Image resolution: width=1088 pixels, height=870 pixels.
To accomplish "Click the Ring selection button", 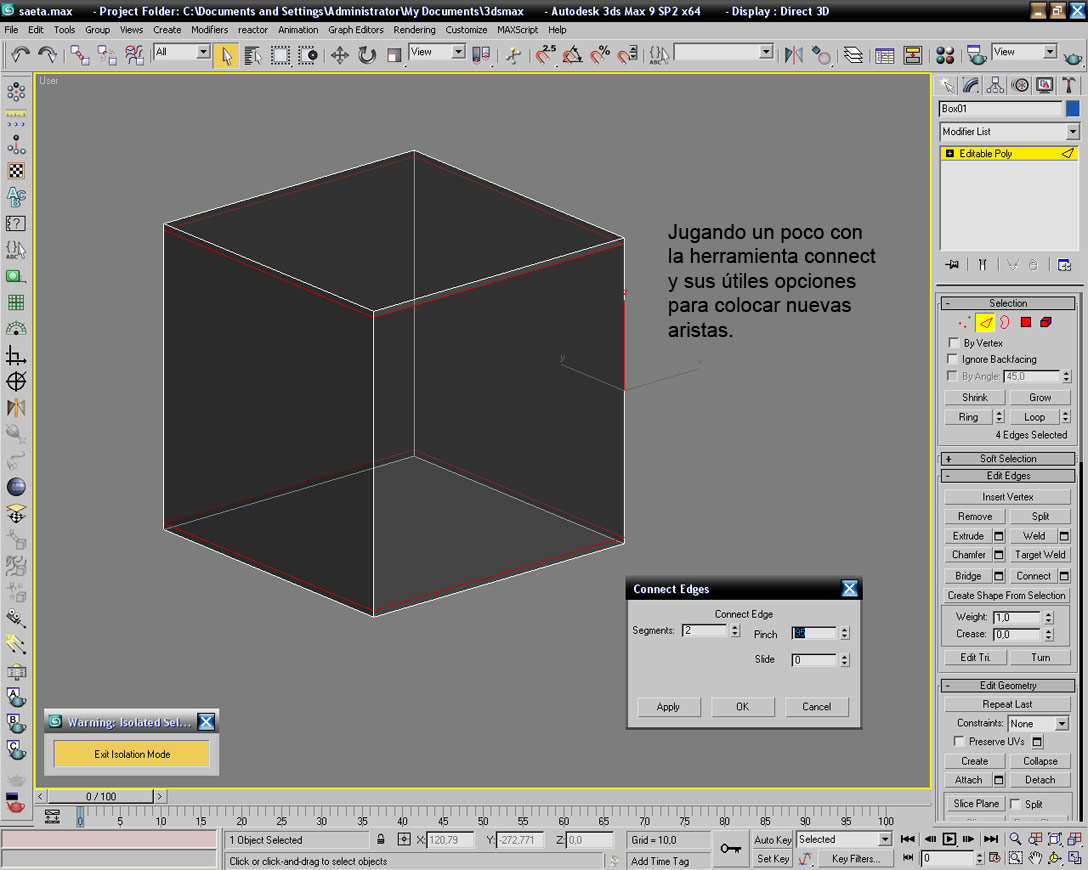I will tap(968, 417).
